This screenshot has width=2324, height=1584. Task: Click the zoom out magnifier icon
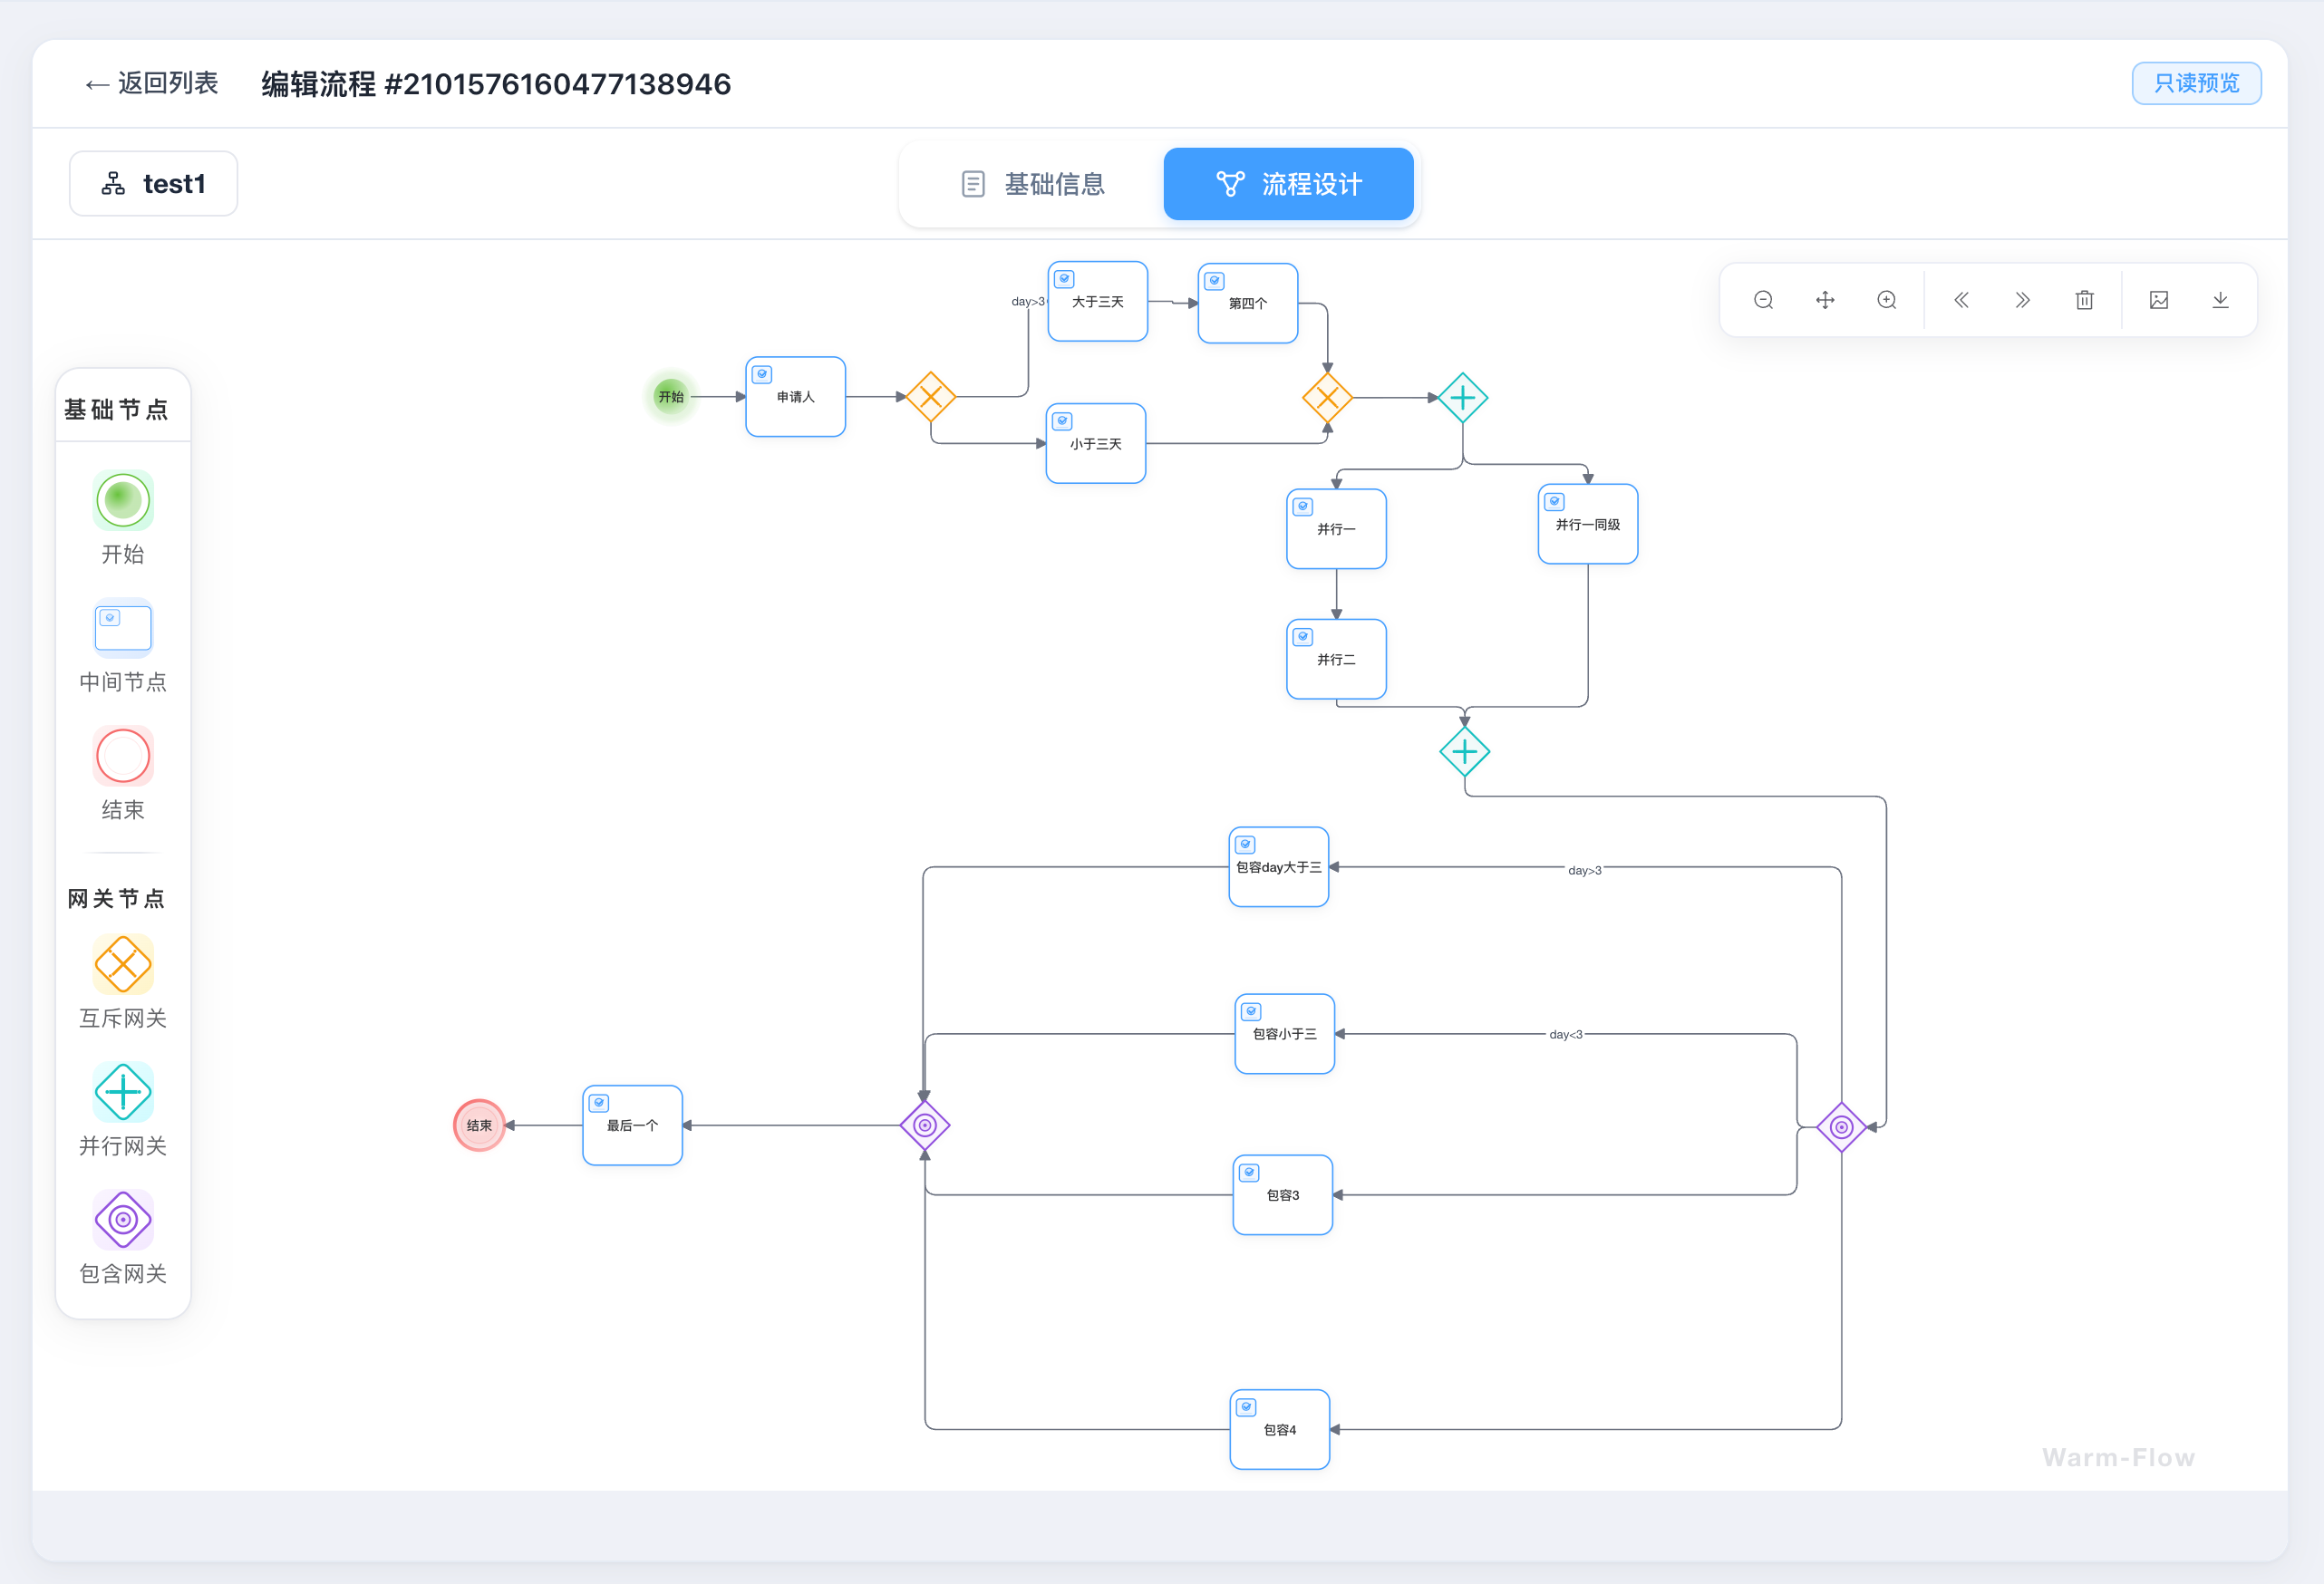point(1763,300)
